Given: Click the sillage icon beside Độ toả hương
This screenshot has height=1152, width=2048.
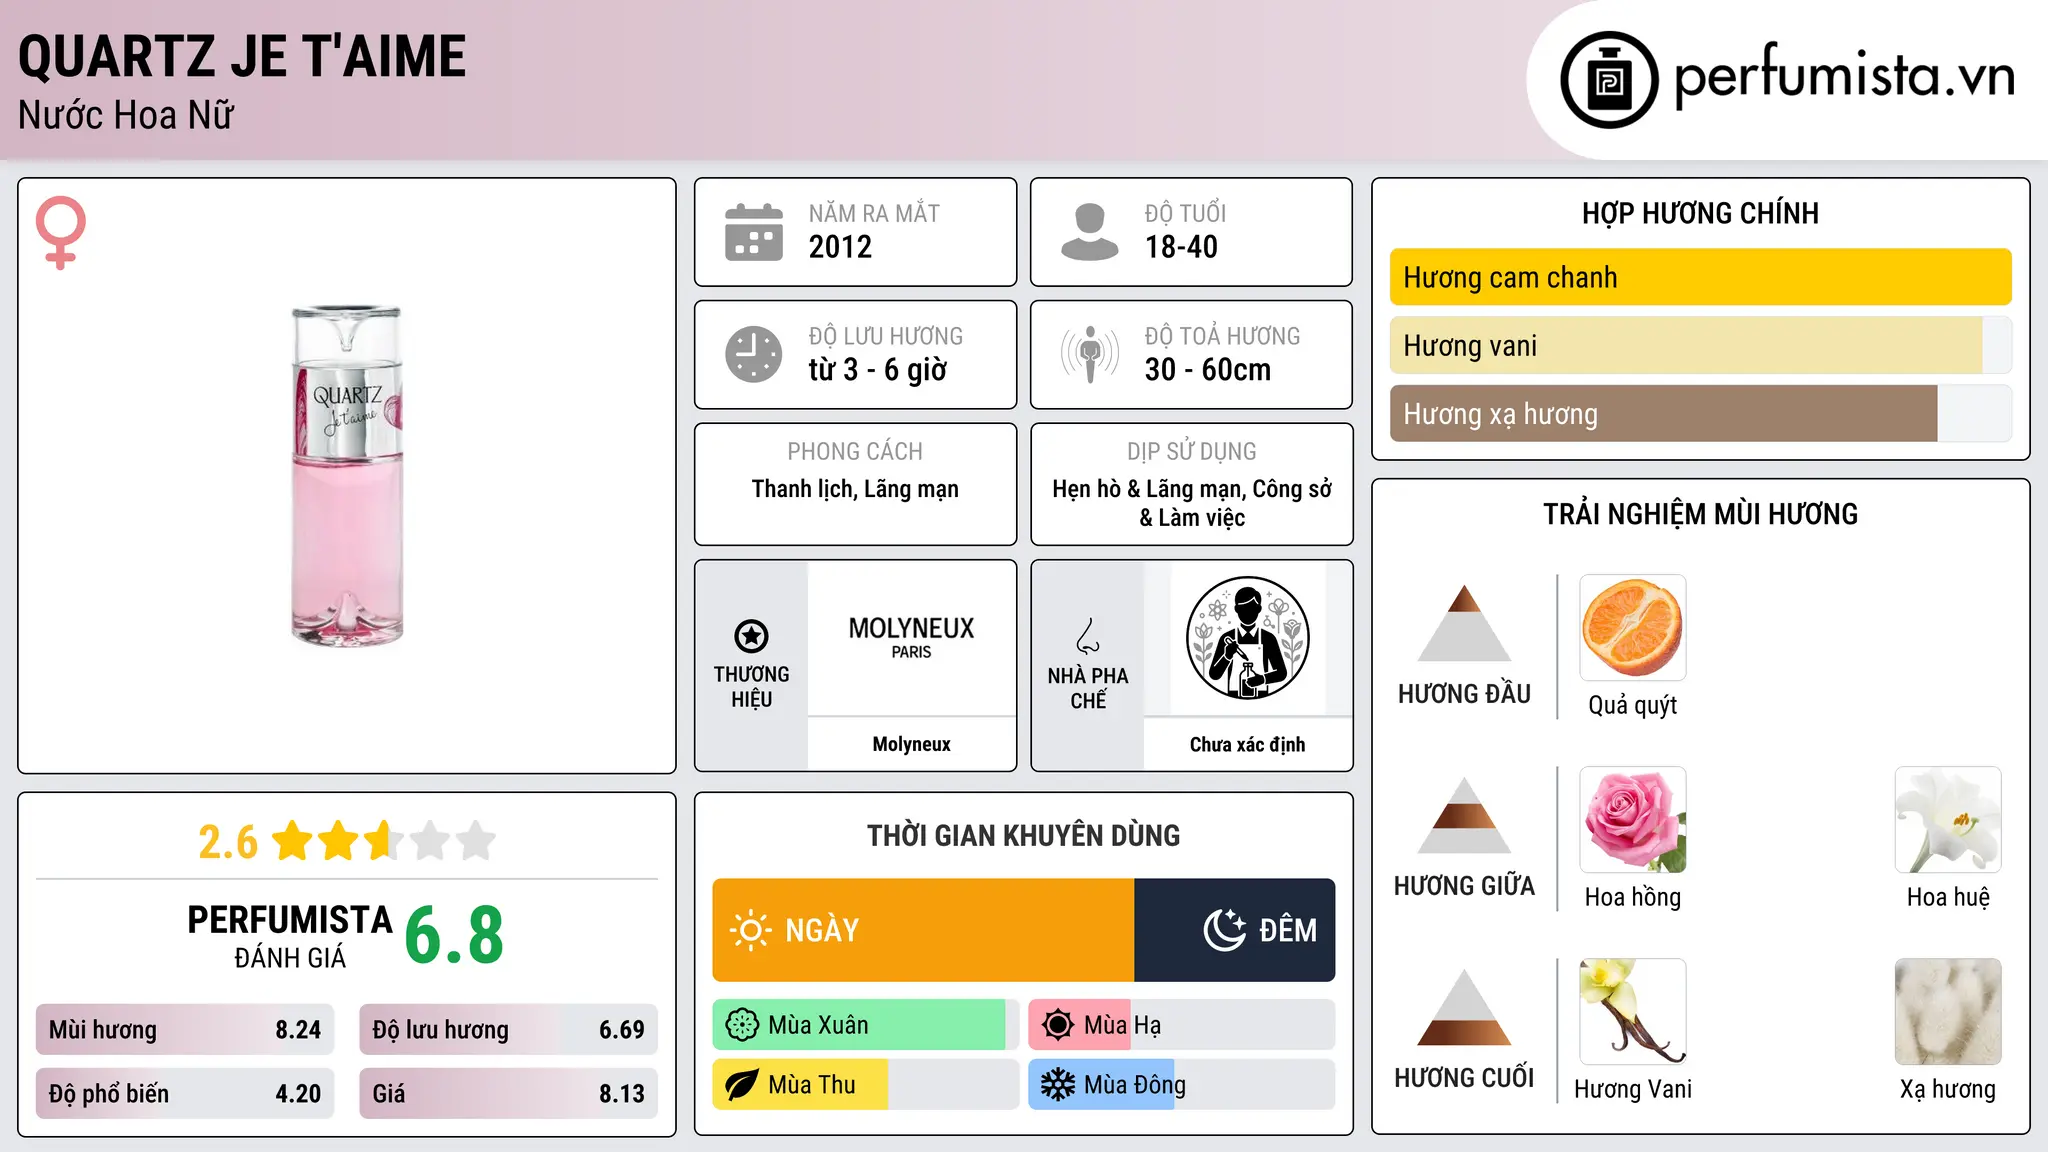Looking at the screenshot, I should (1090, 354).
